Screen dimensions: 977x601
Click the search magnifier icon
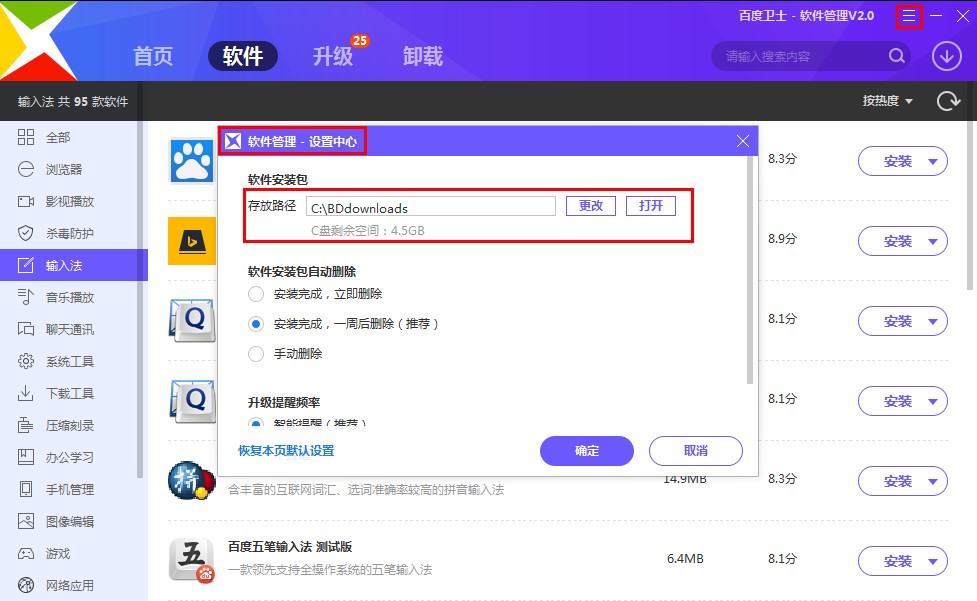[x=897, y=56]
